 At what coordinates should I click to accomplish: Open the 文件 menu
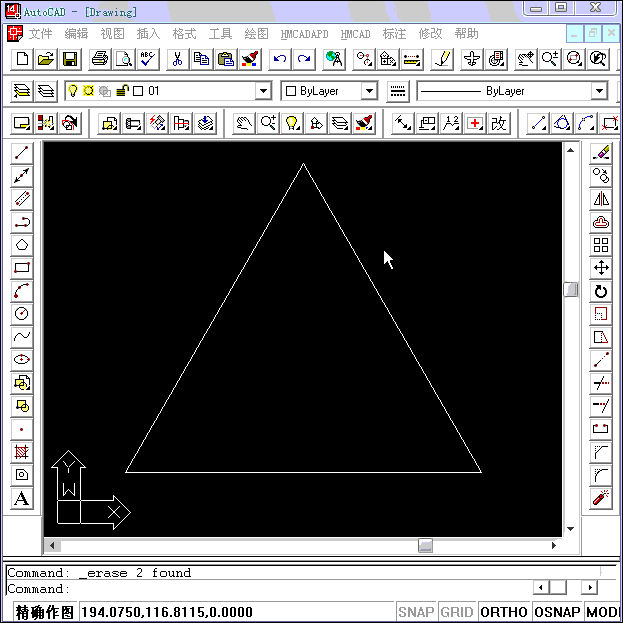tap(40, 34)
